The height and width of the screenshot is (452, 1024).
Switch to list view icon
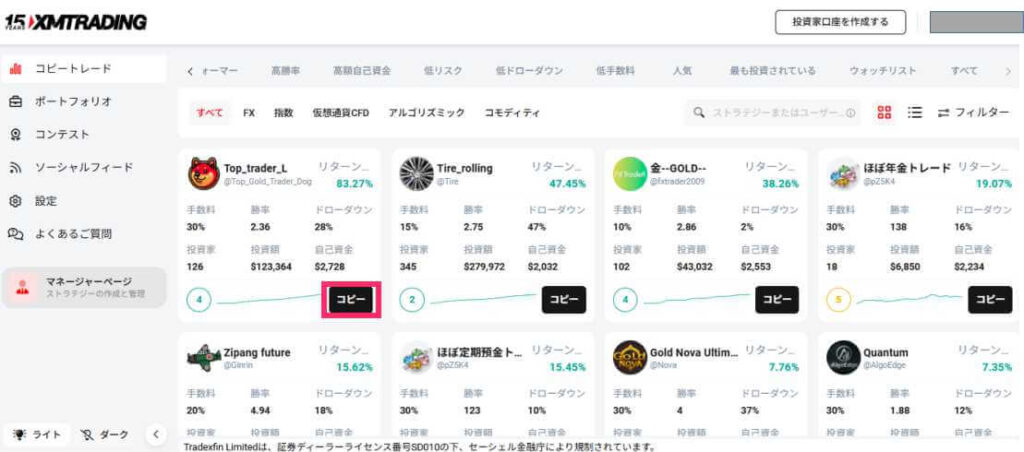pyautogui.click(x=914, y=113)
